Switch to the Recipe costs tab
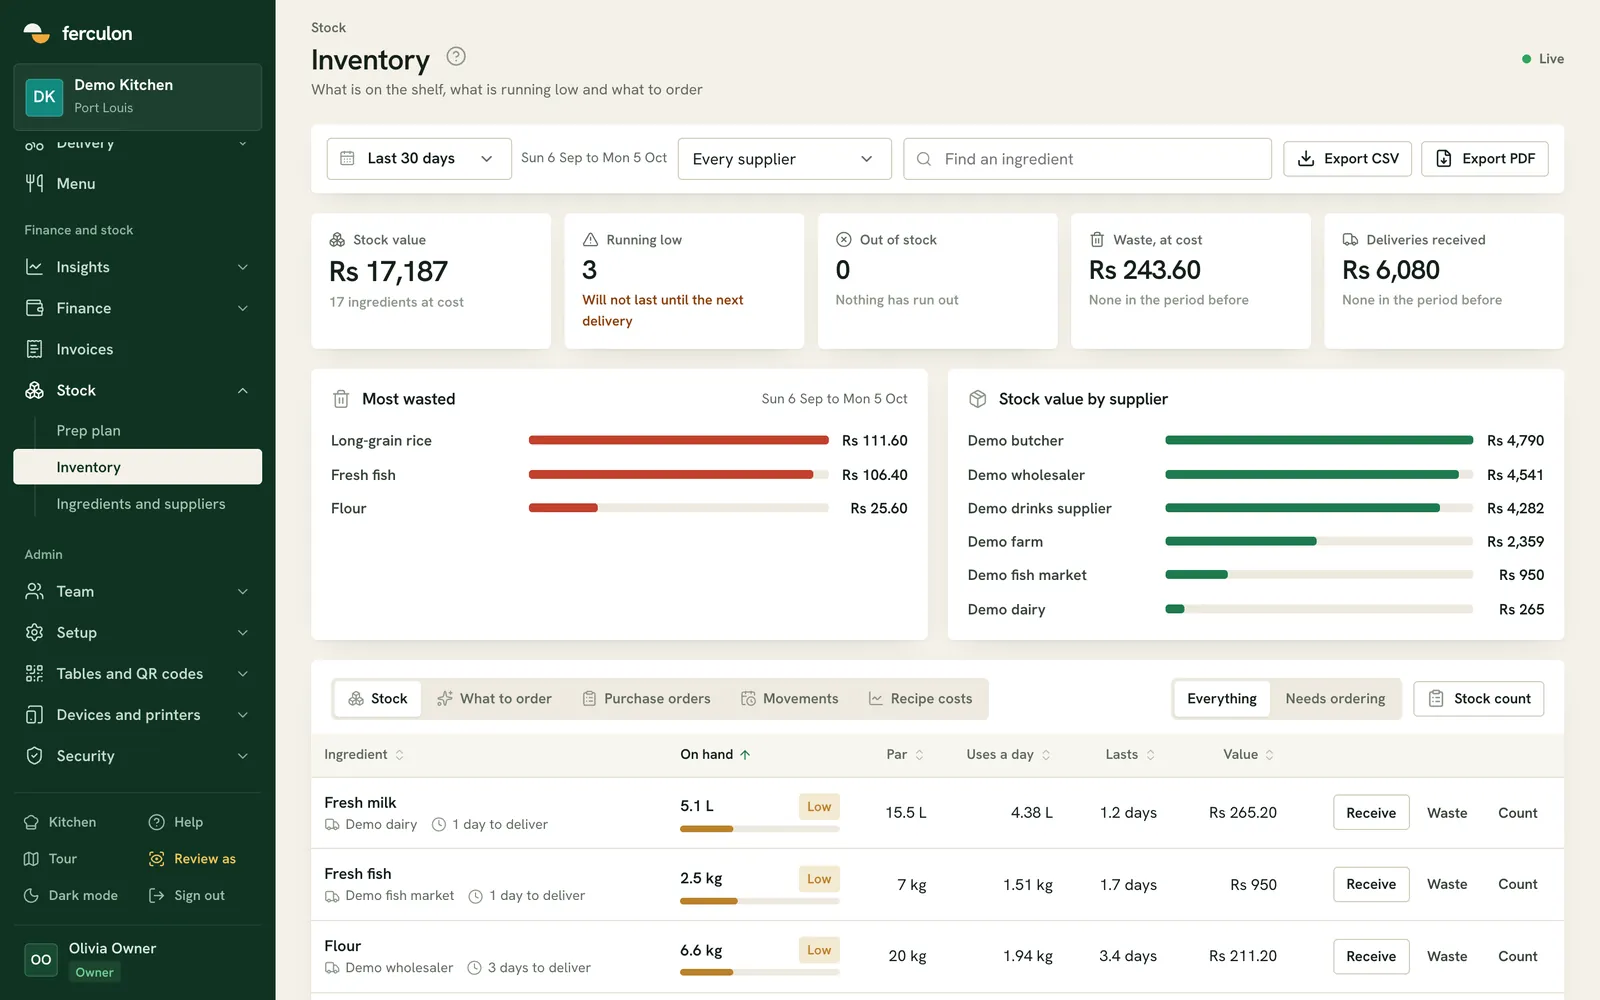Viewport: 1600px width, 1000px height. coord(920,698)
